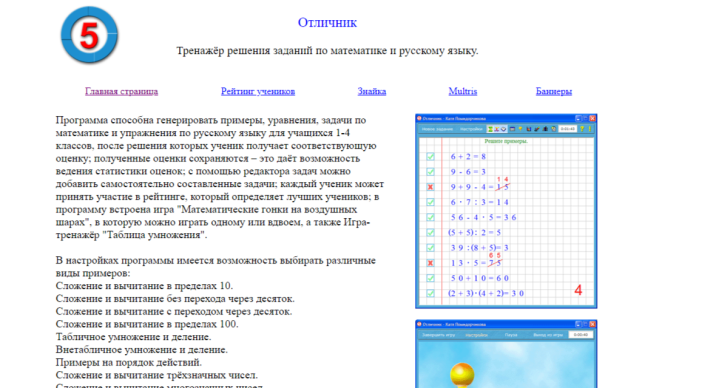Click 'Настройки' in the first screenshot toolbar
The width and height of the screenshot is (713, 388).
tap(471, 129)
